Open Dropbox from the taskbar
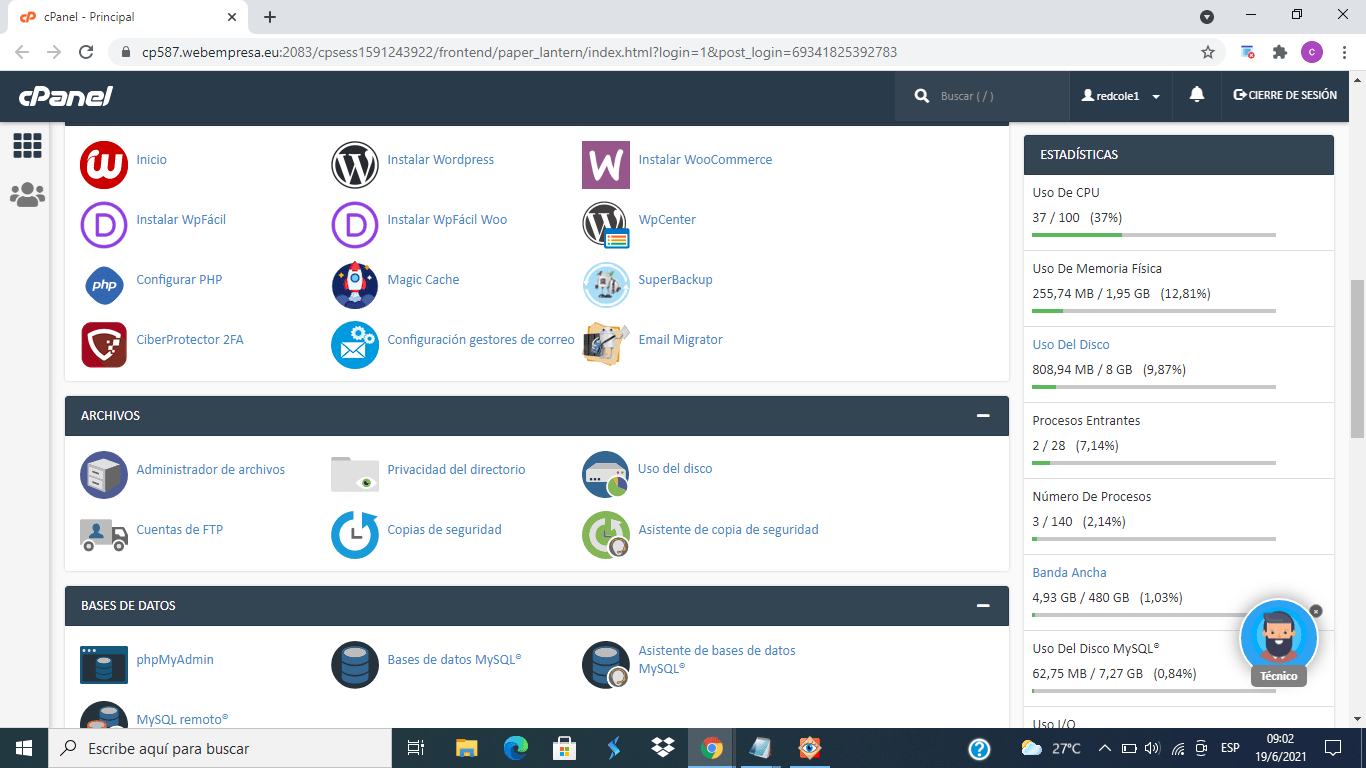 (x=662, y=748)
